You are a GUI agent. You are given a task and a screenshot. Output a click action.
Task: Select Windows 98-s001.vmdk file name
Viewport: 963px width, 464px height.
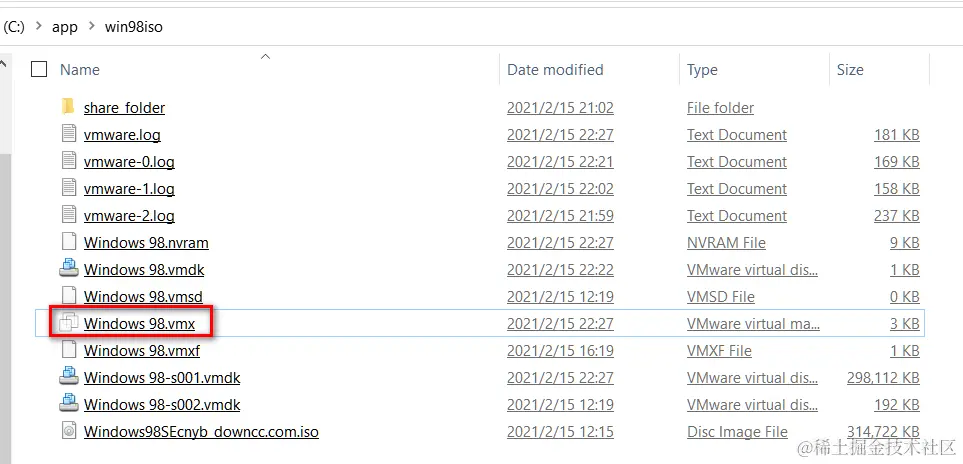(162, 377)
